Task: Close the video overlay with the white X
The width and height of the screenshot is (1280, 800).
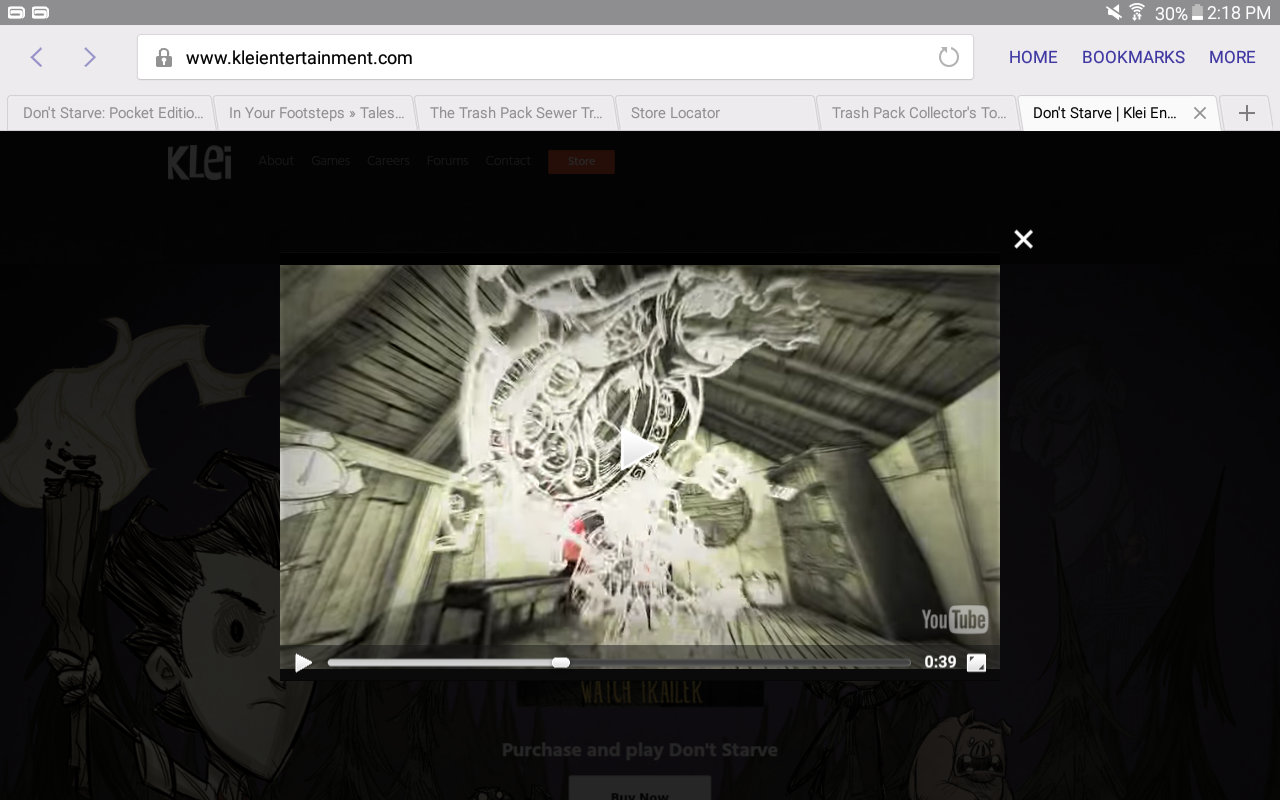Action: (x=1023, y=239)
